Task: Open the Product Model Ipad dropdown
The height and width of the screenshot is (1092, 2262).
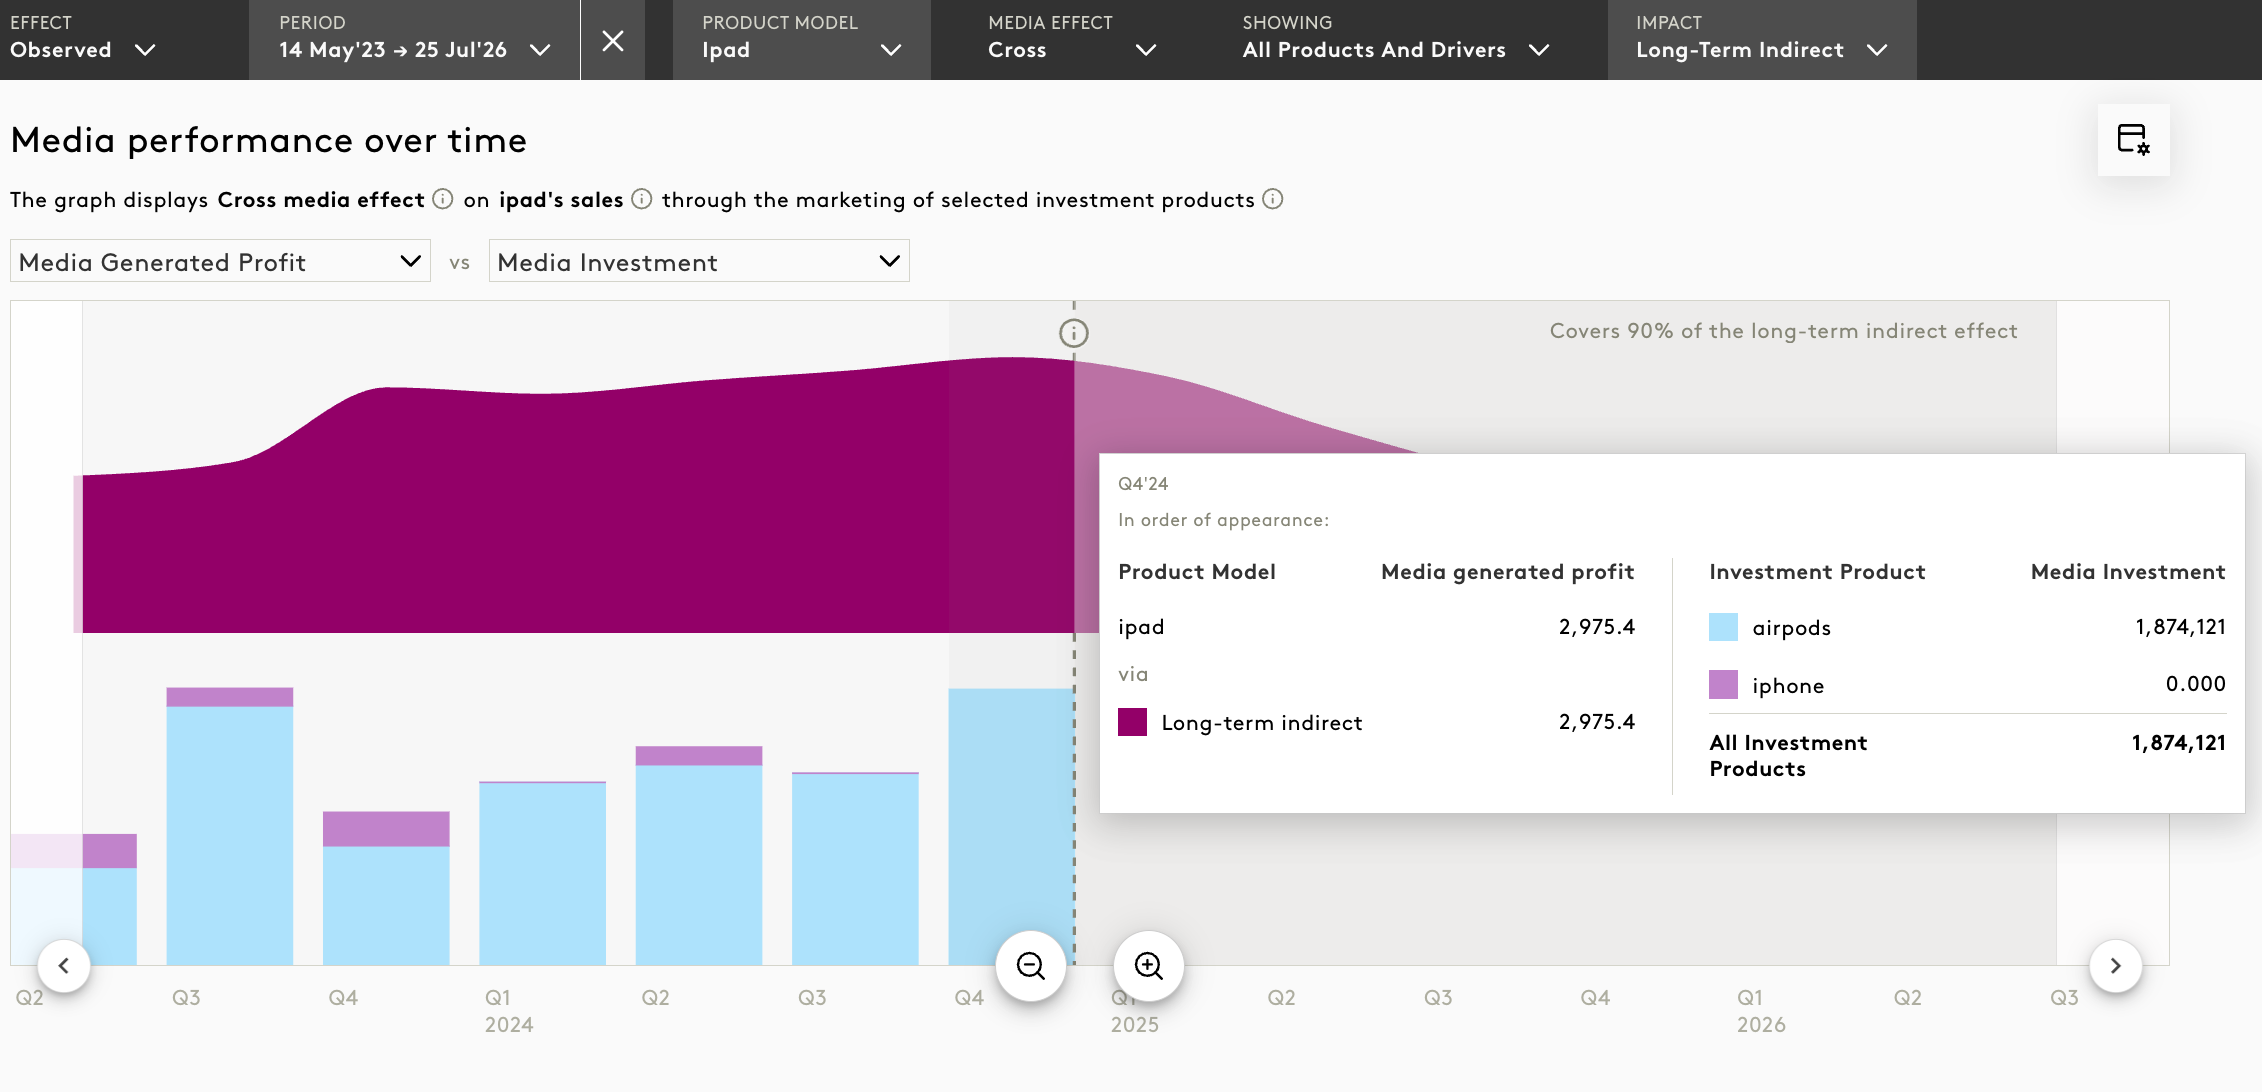Action: point(801,40)
